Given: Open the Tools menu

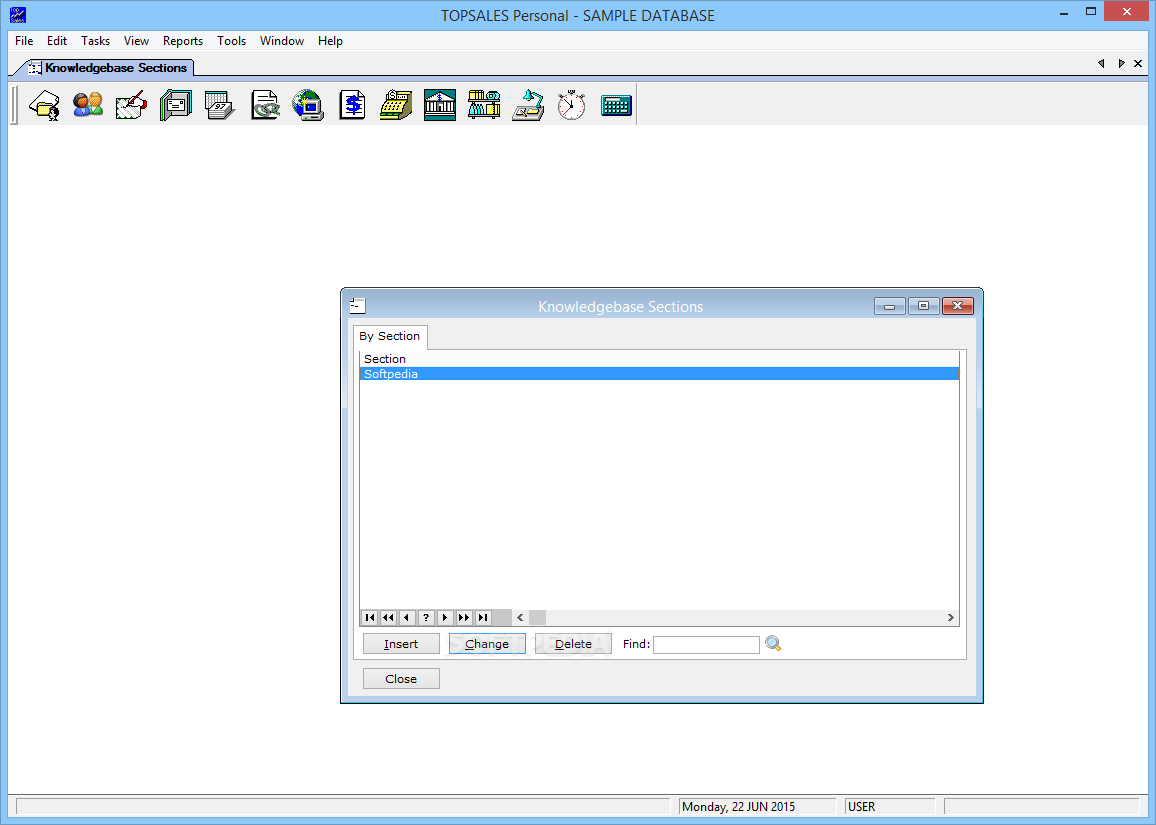Looking at the screenshot, I should coord(231,41).
